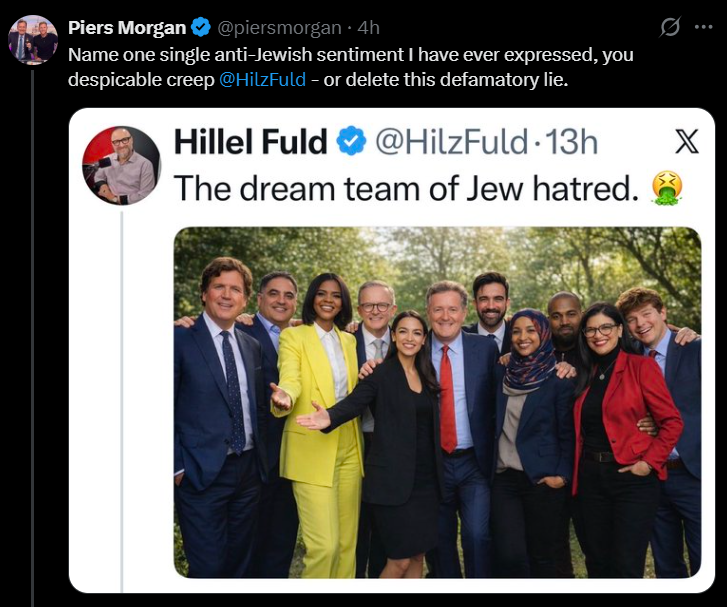This screenshot has width=727, height=607.
Task: Click the vomiting face emoji
Action: click(x=667, y=188)
